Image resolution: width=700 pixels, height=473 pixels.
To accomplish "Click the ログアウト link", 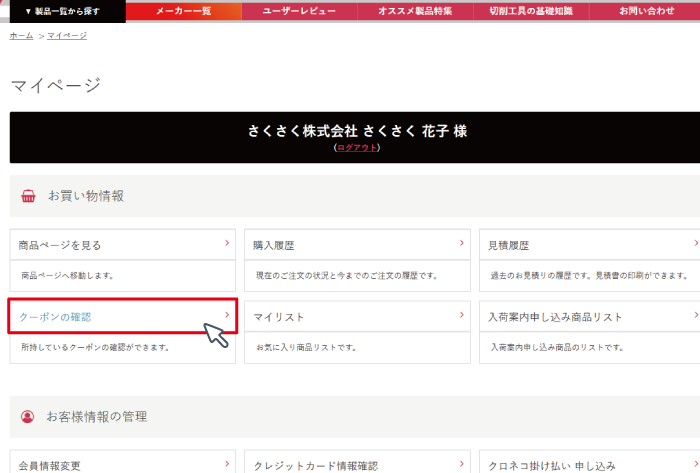I will tap(357, 148).
